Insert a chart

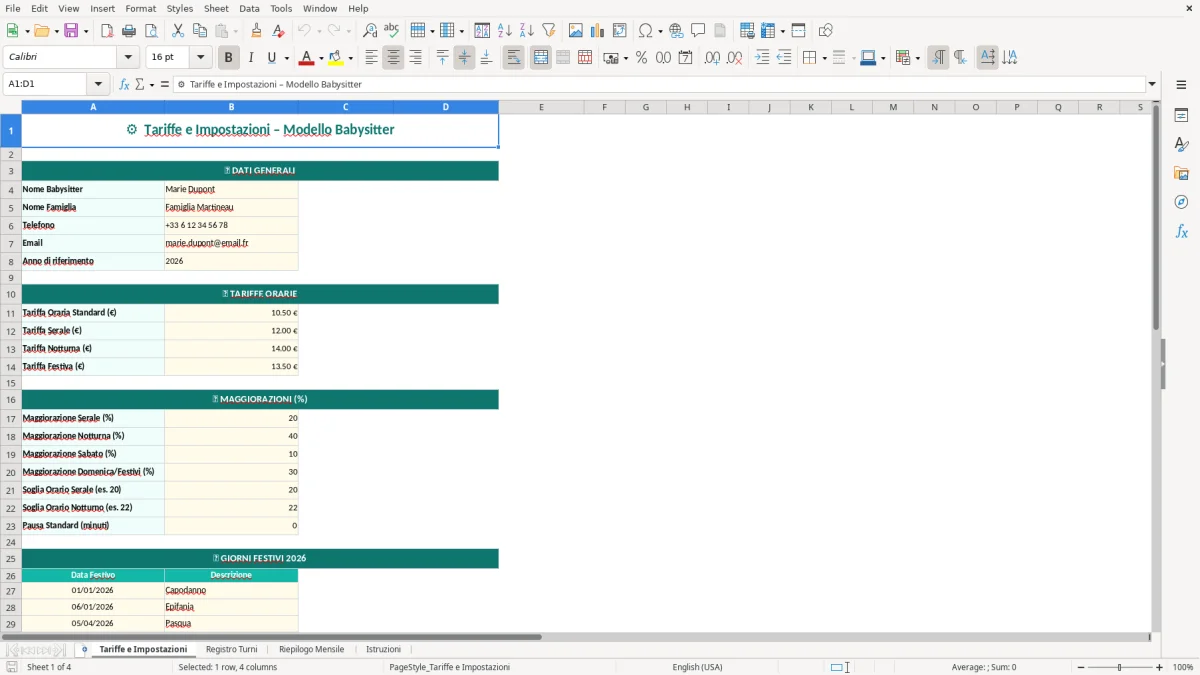tap(598, 31)
